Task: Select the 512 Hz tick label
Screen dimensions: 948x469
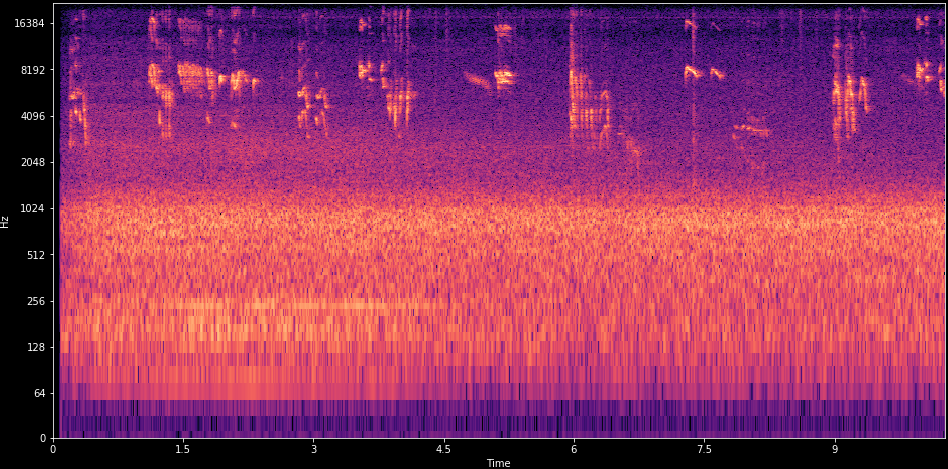Action: (x=35, y=255)
